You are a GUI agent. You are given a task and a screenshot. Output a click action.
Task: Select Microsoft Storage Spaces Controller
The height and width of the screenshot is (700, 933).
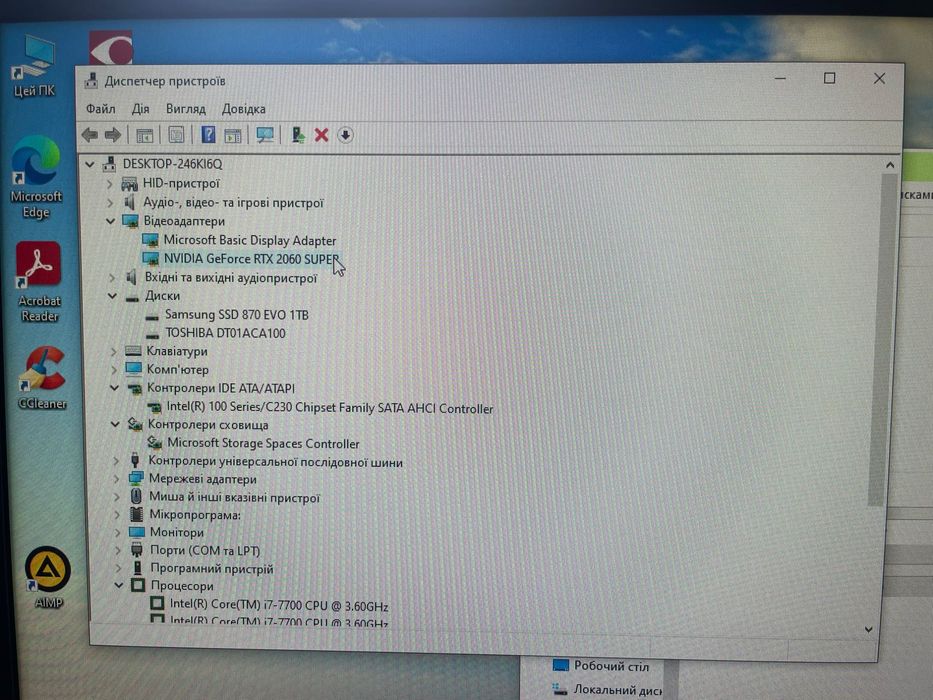[263, 443]
